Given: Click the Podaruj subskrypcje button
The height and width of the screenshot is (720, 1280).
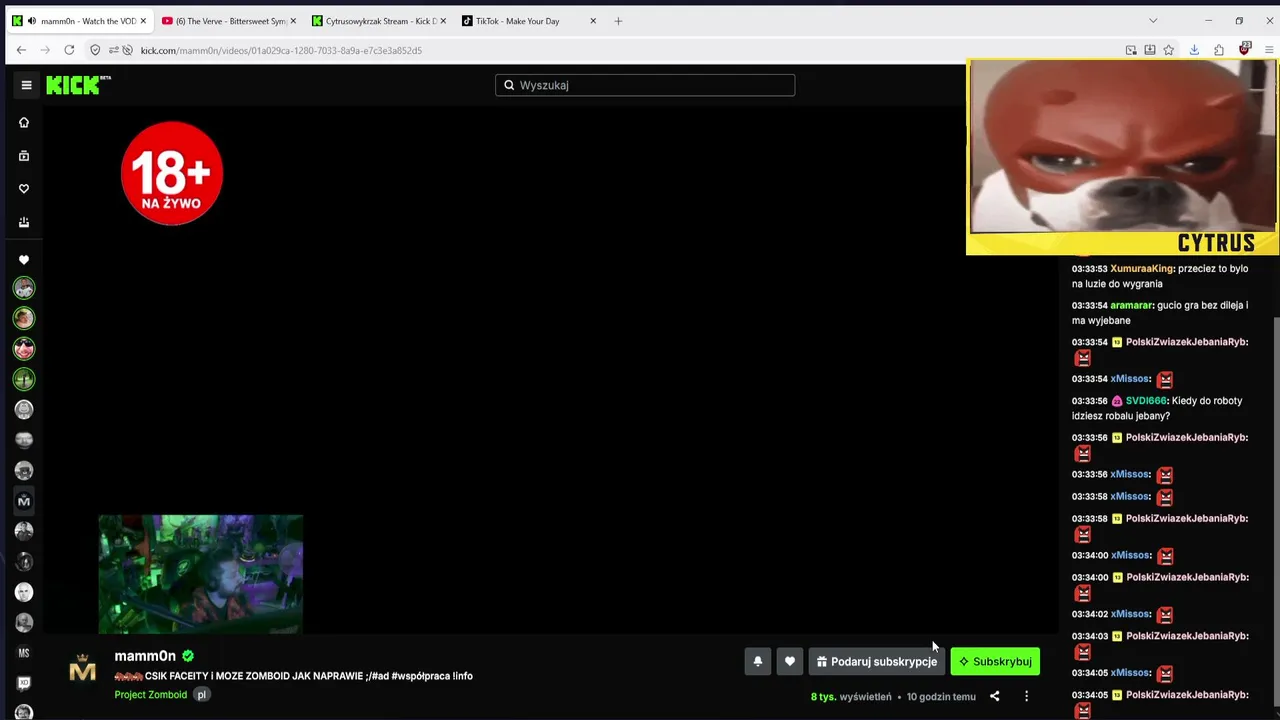Looking at the screenshot, I should 876,661.
